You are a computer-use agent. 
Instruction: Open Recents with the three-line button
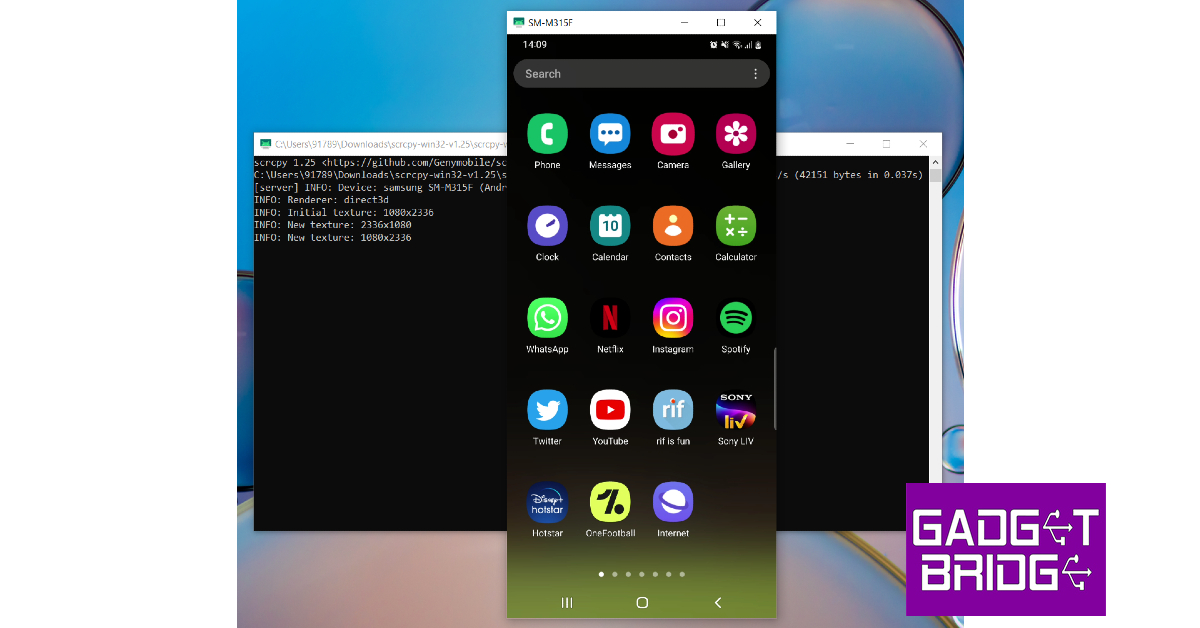[567, 602]
